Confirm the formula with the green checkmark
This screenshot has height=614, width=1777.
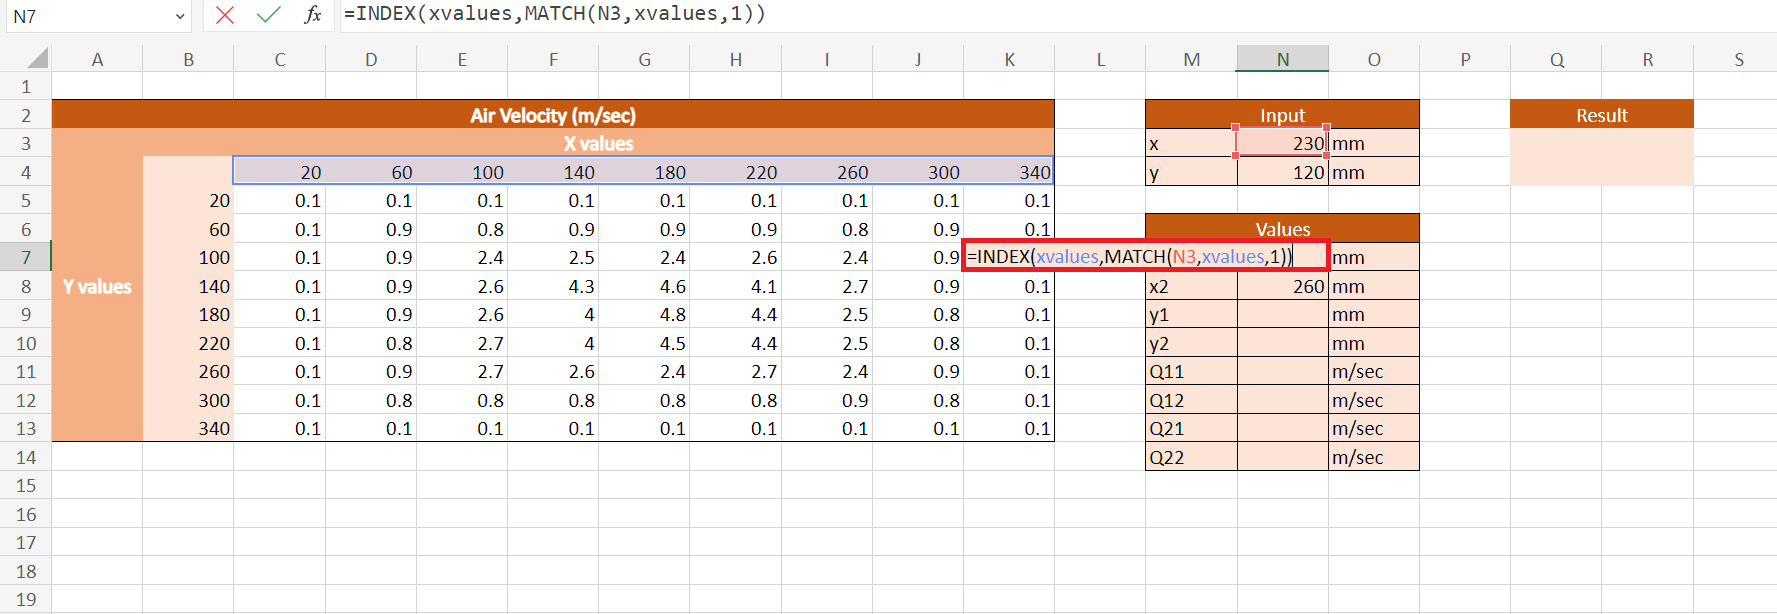[268, 15]
